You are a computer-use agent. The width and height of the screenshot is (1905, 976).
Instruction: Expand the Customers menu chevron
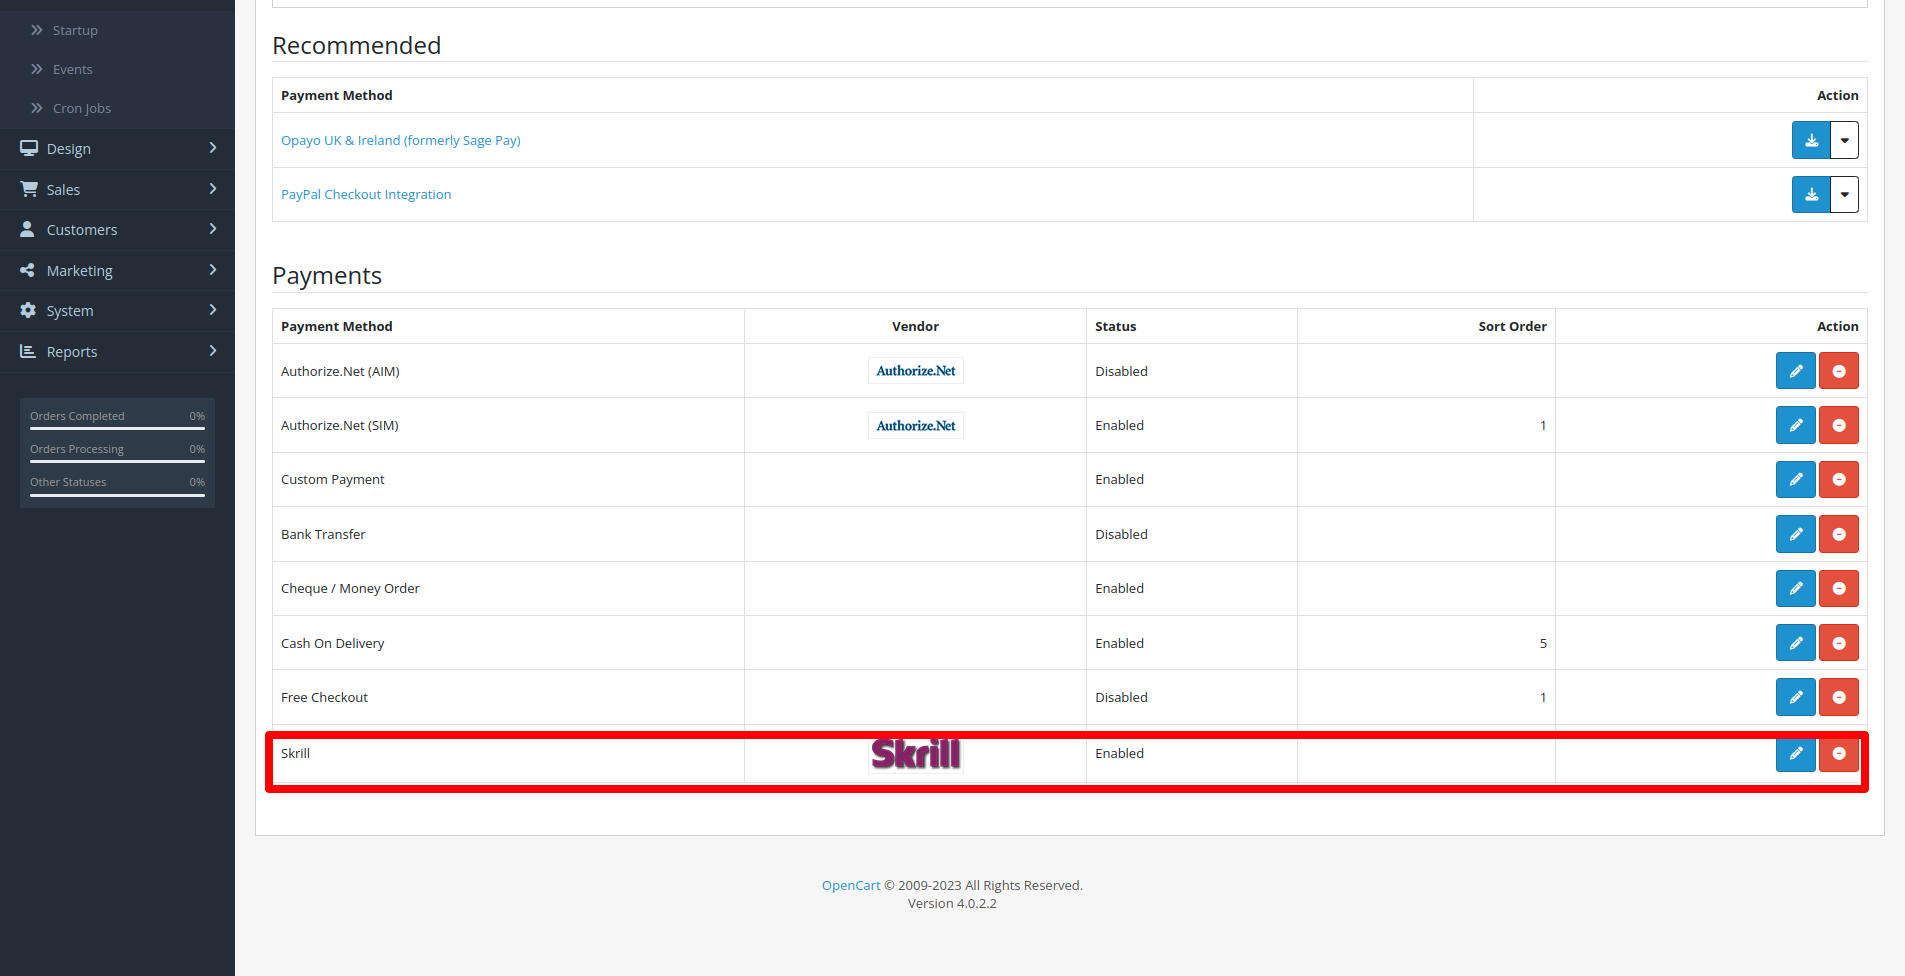[213, 229]
